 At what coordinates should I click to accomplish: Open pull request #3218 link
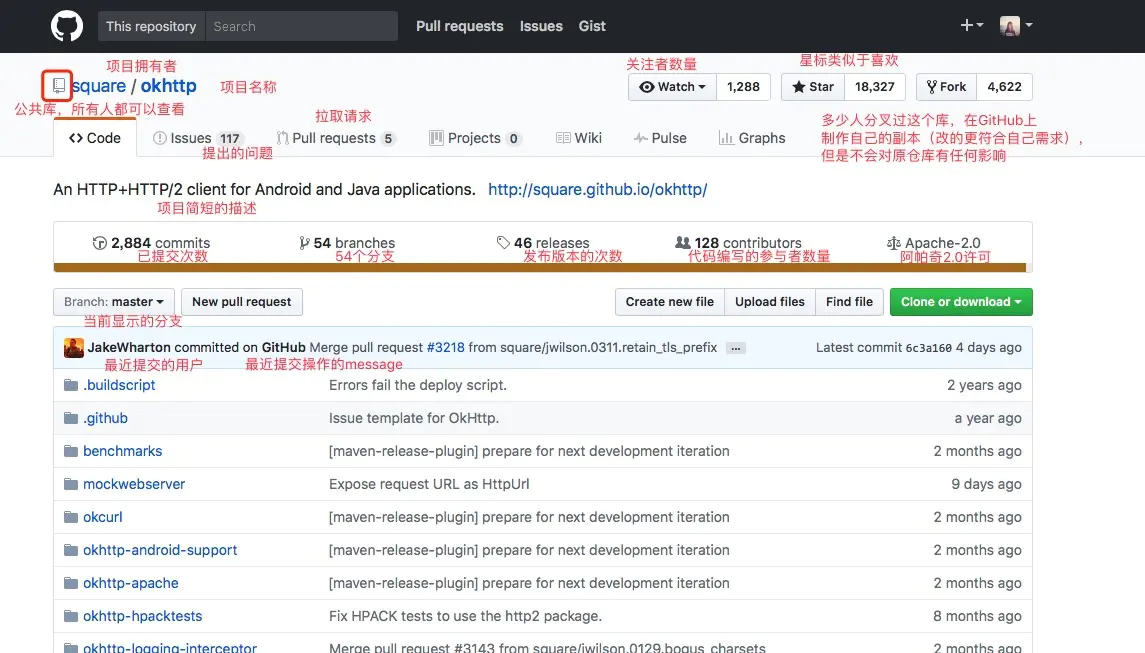445,348
